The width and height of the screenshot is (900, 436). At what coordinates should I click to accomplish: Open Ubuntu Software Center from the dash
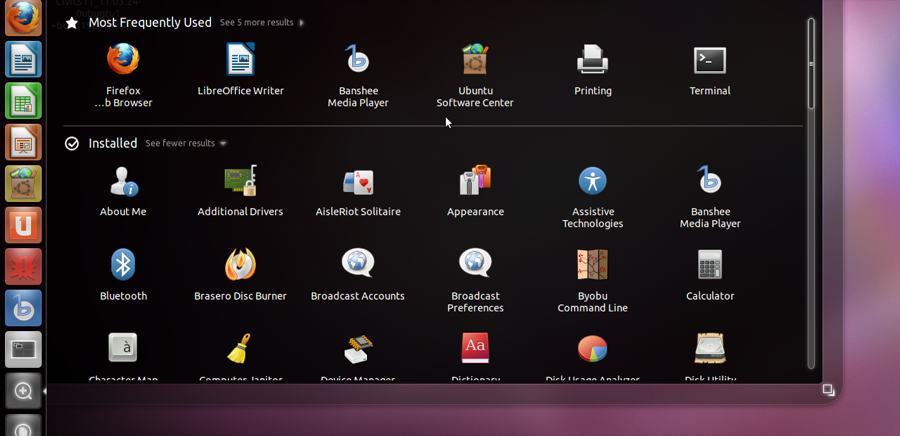click(x=475, y=75)
